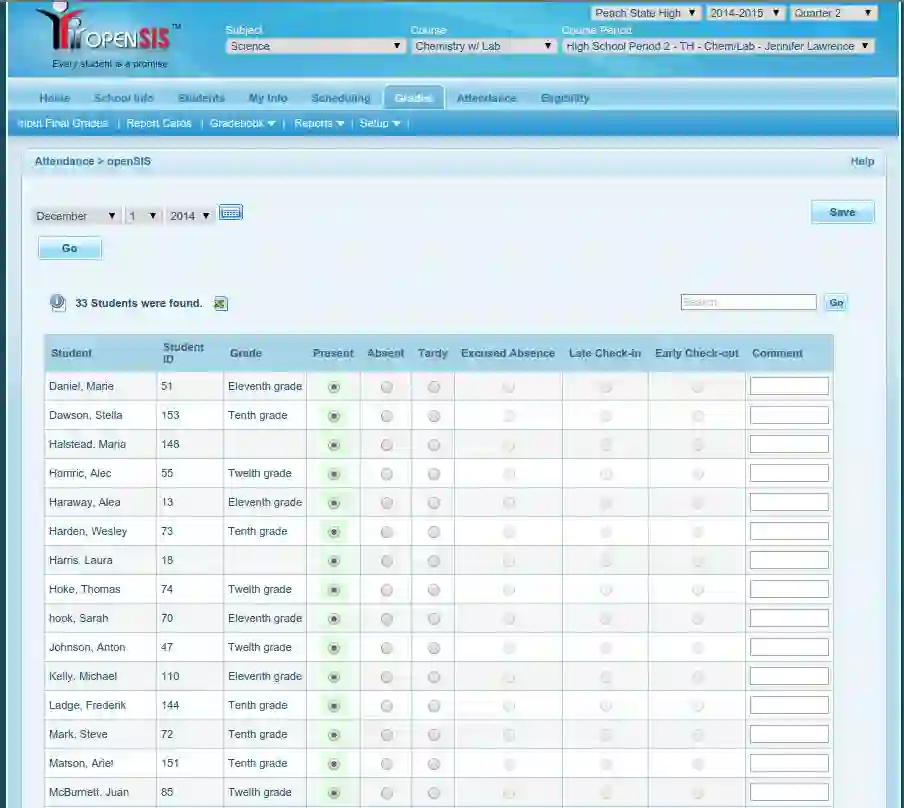Open the month dropdown showing December
The width and height of the screenshot is (904, 808).
click(76, 216)
